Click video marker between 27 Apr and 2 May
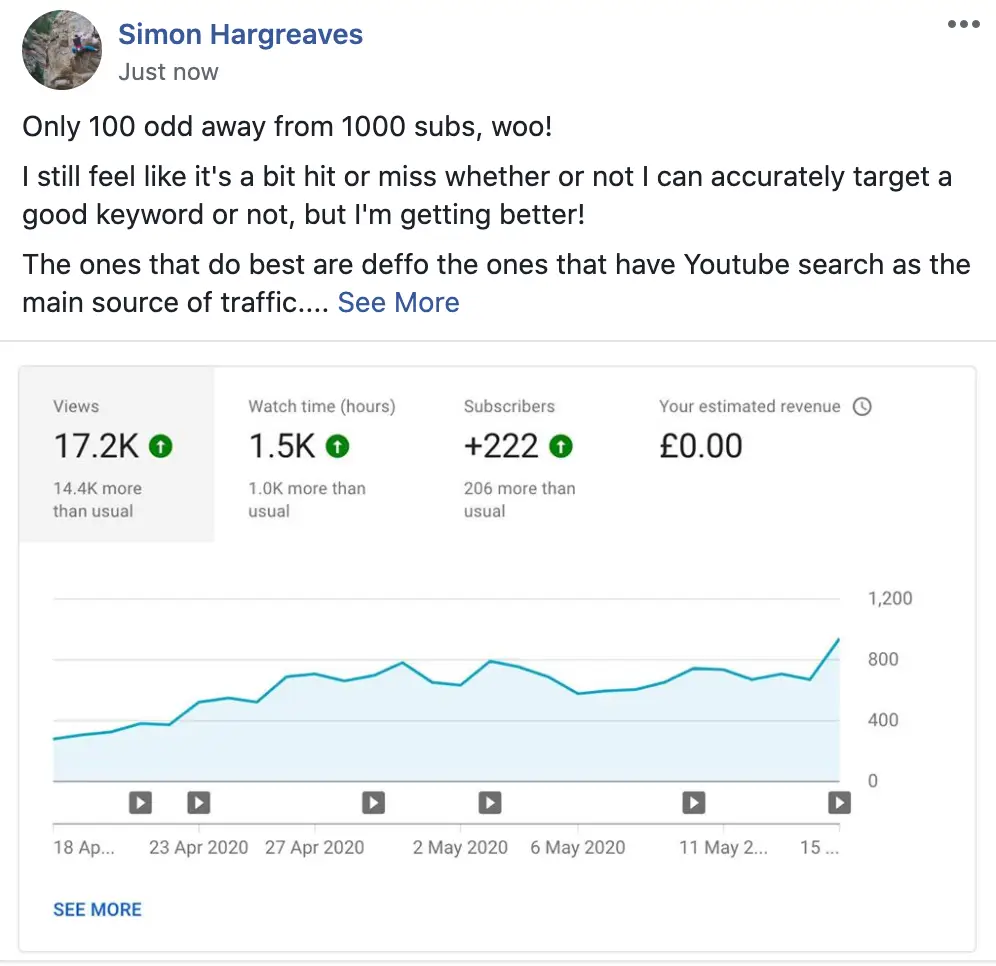This screenshot has height=966, width=996. tap(373, 802)
